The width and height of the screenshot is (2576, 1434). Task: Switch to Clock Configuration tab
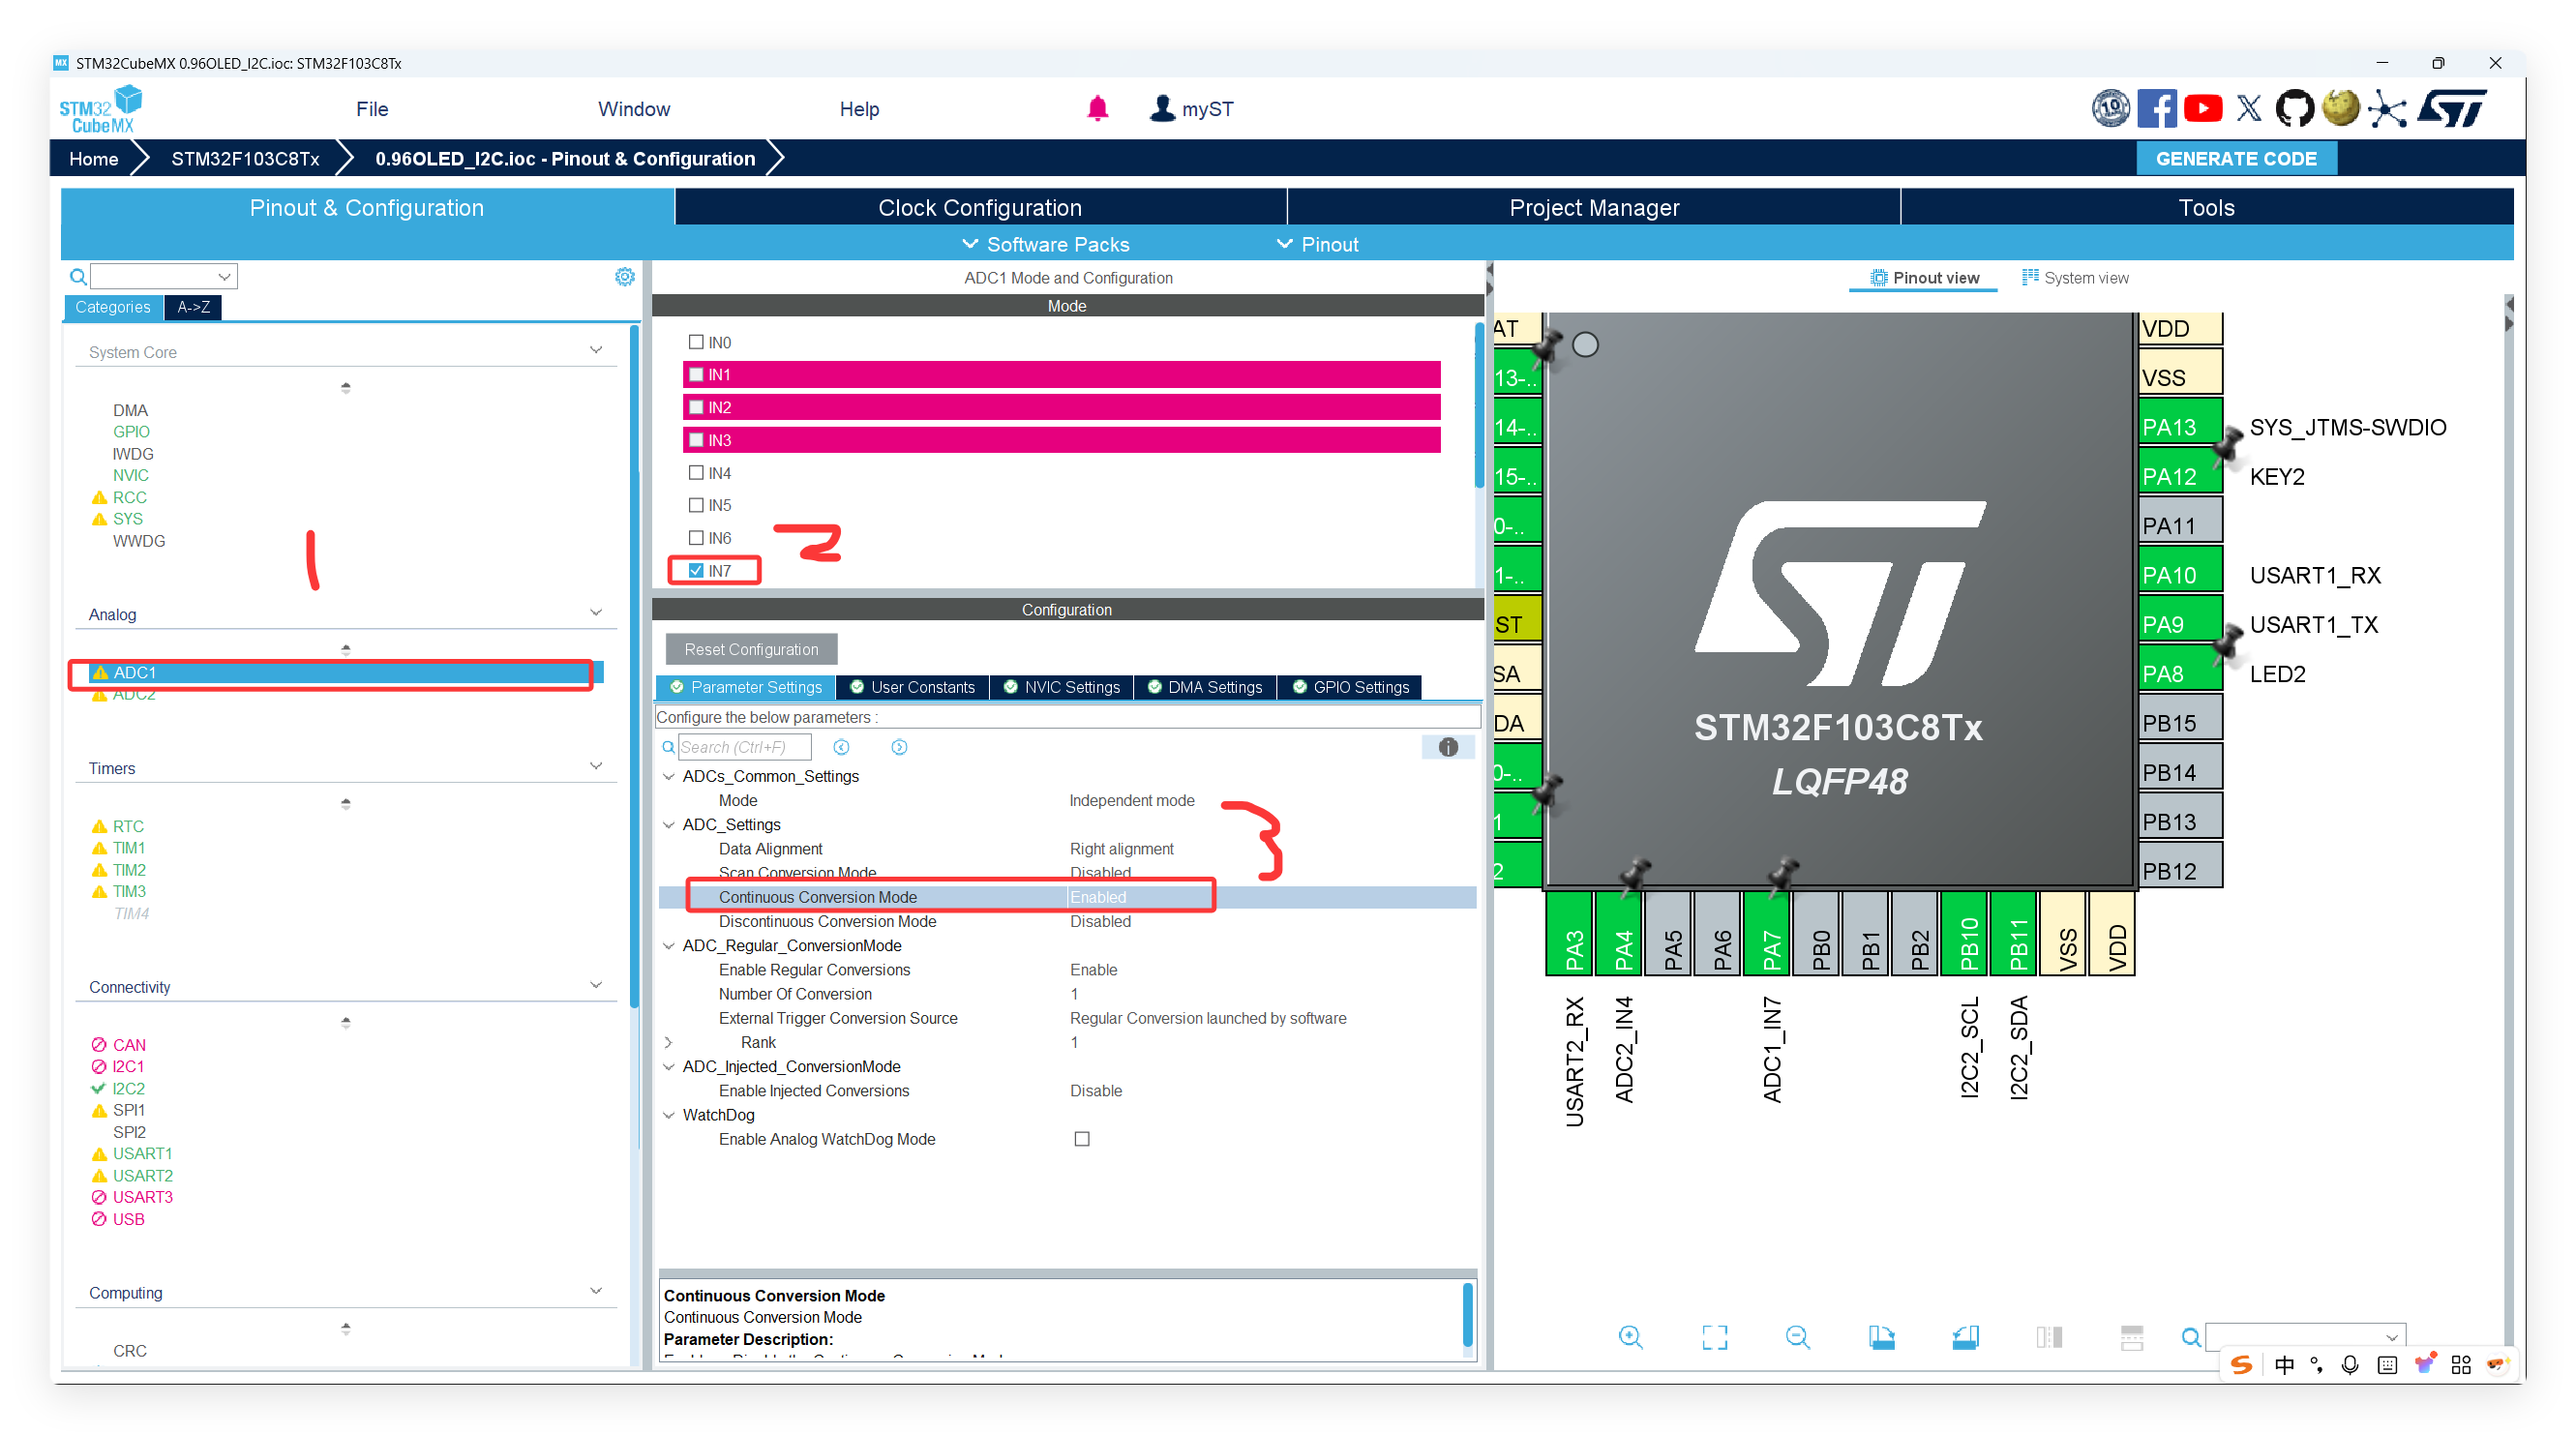click(979, 207)
